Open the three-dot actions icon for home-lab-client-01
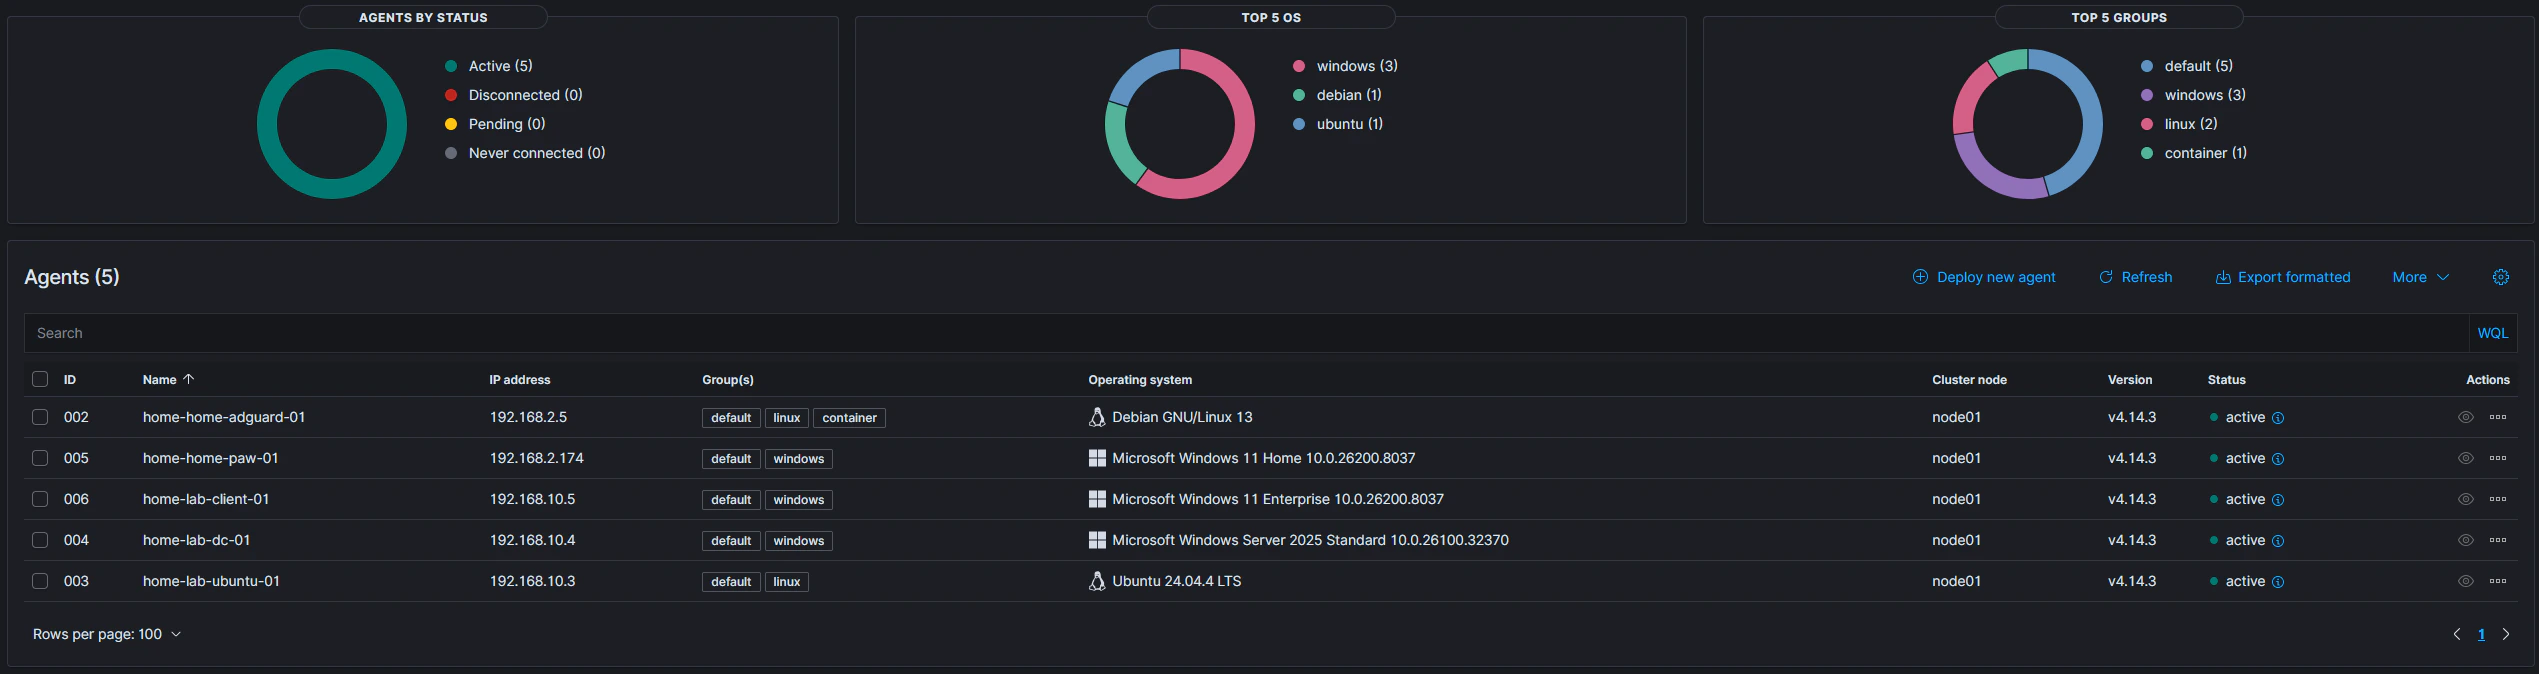 click(2499, 499)
